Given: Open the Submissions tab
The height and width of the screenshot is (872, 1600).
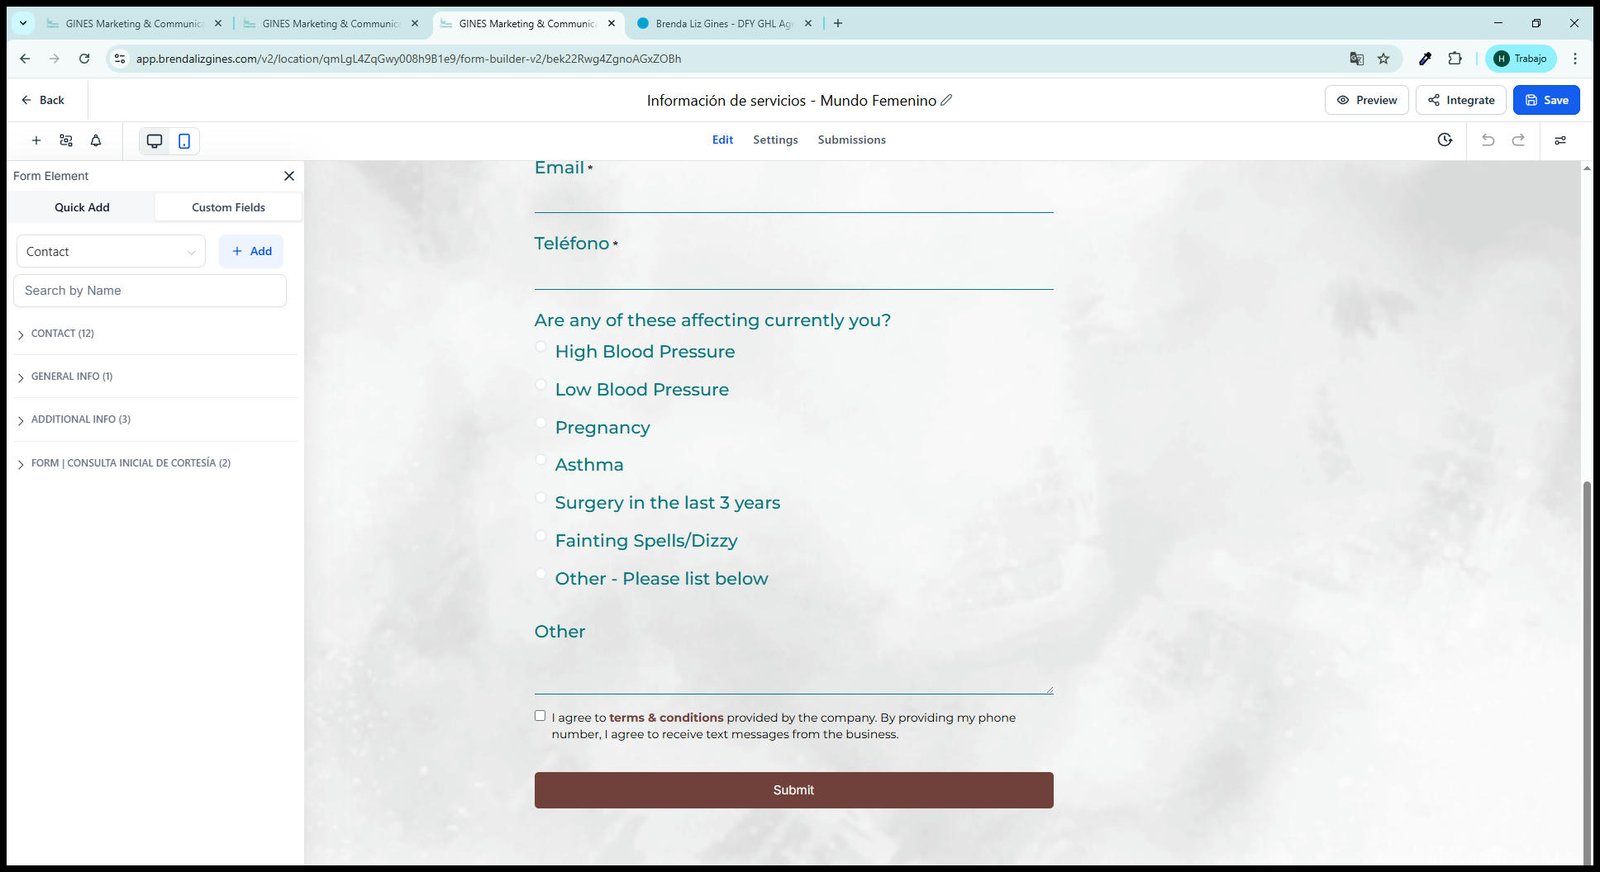Looking at the screenshot, I should 852,140.
